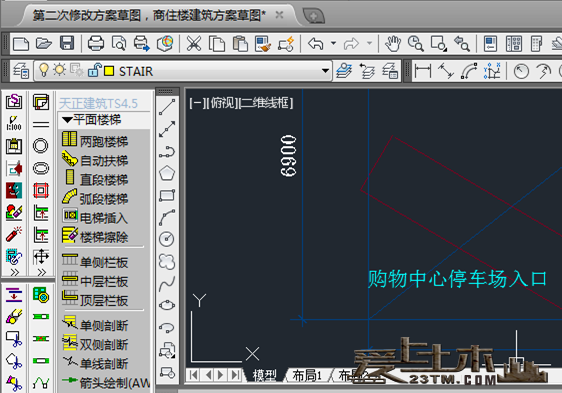Click the [俯视] view control label
Screen dimensions: 562x393
[222, 103]
